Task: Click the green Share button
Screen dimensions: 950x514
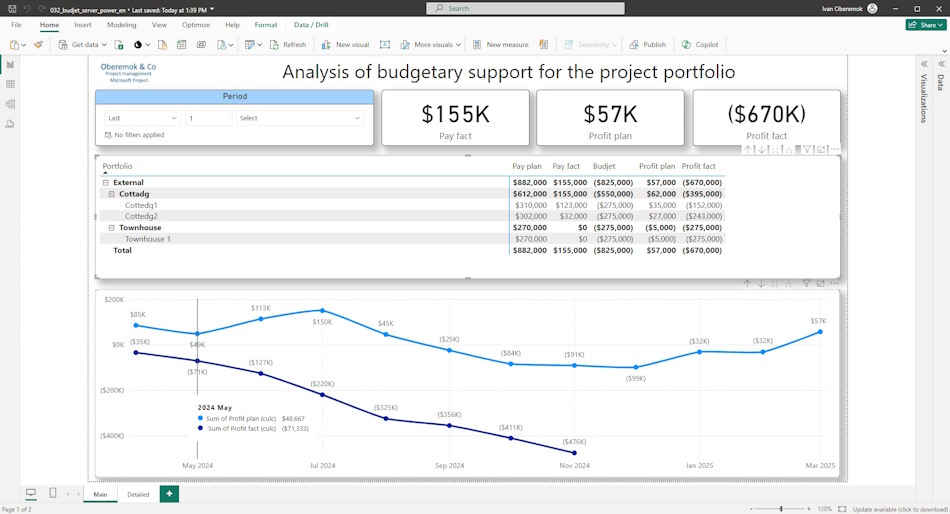Action: [926, 25]
